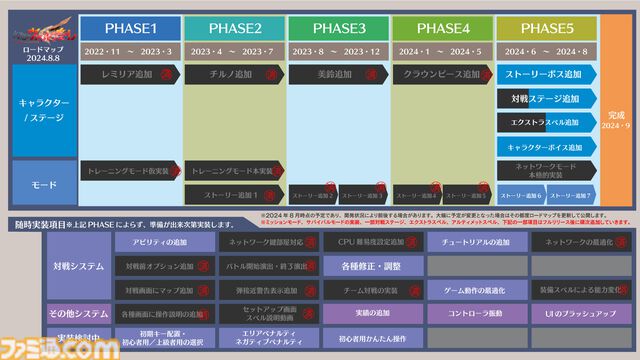Image resolution: width=640 pixels, height=360 pixels.
Task: Click the クラウンピース追加 item
Action: coord(443,74)
